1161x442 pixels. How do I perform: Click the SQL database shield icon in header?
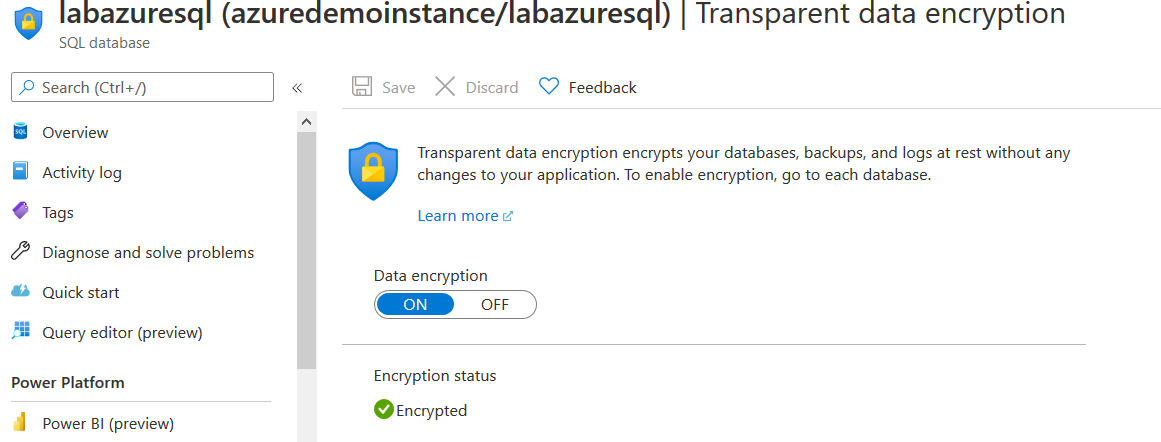pos(29,22)
